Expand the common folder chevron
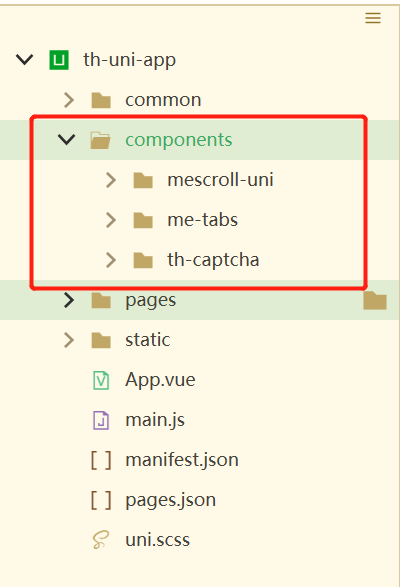 click(x=69, y=100)
